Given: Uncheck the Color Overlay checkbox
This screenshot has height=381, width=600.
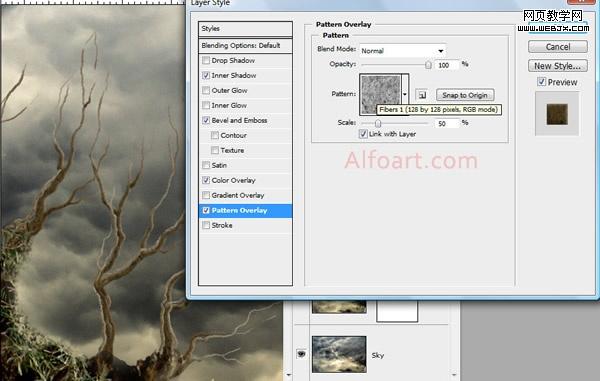Looking at the screenshot, I should click(x=206, y=180).
